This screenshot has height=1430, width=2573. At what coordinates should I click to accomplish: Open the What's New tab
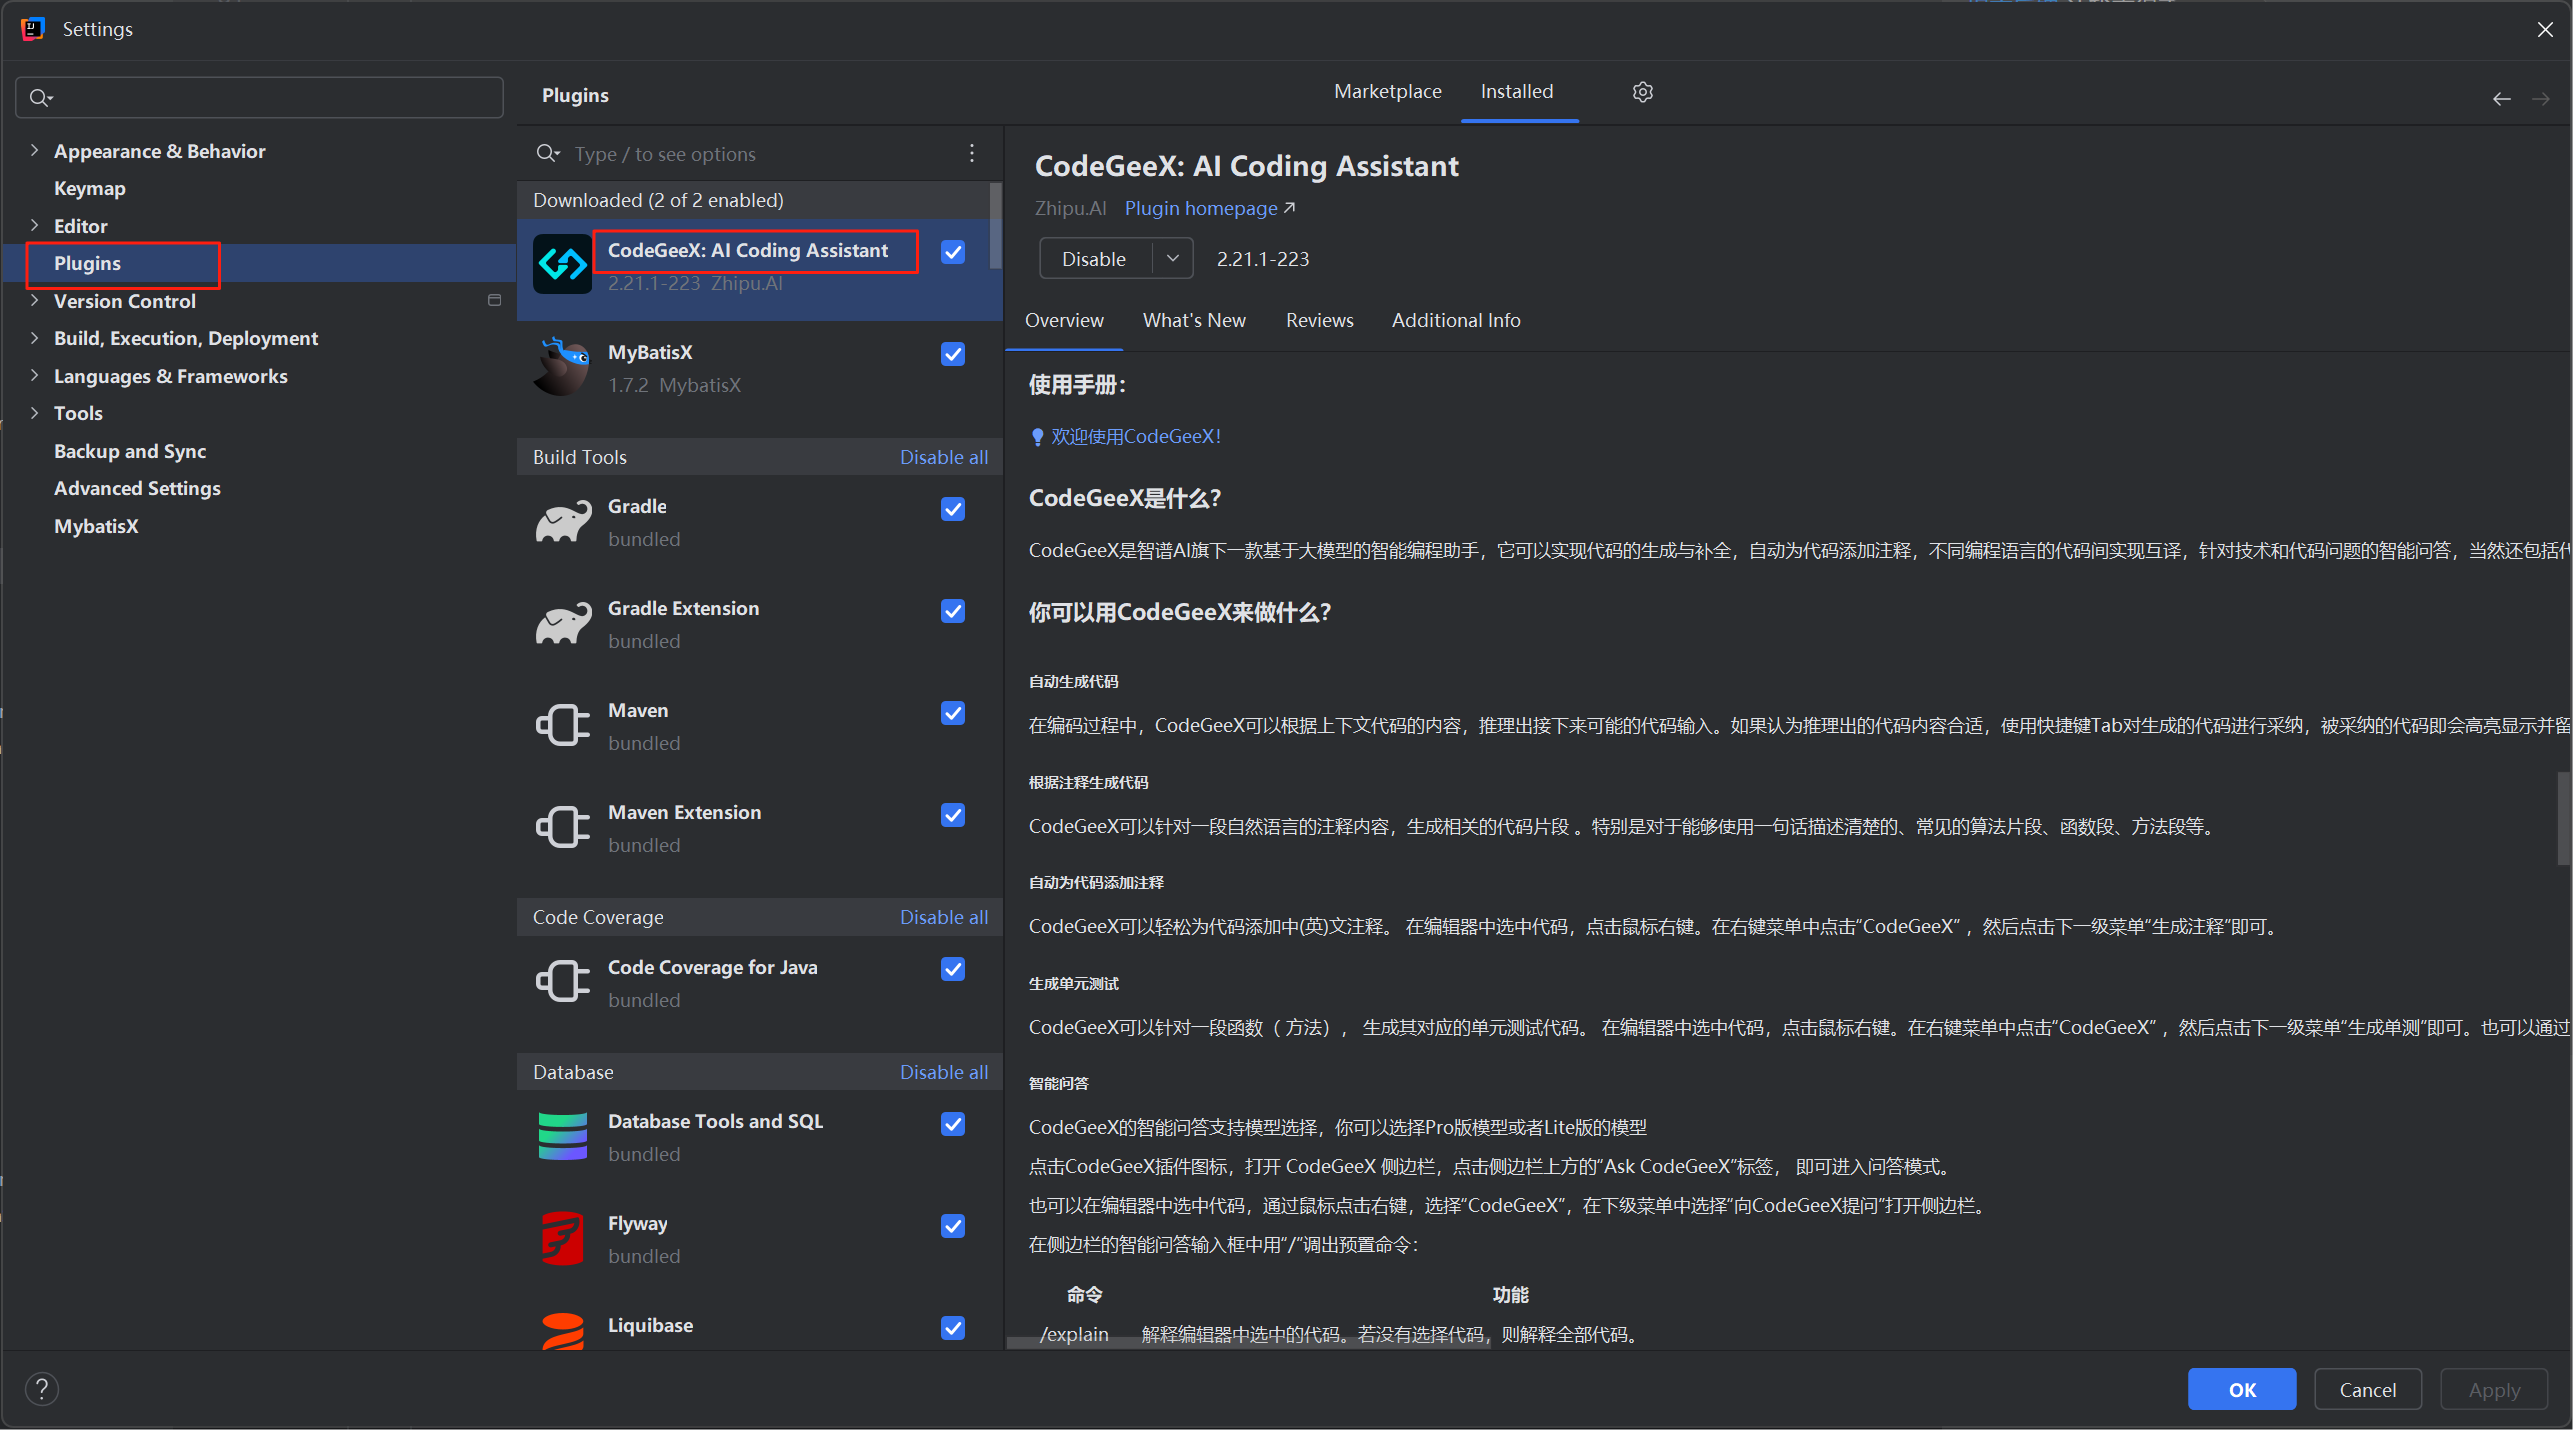click(1193, 320)
